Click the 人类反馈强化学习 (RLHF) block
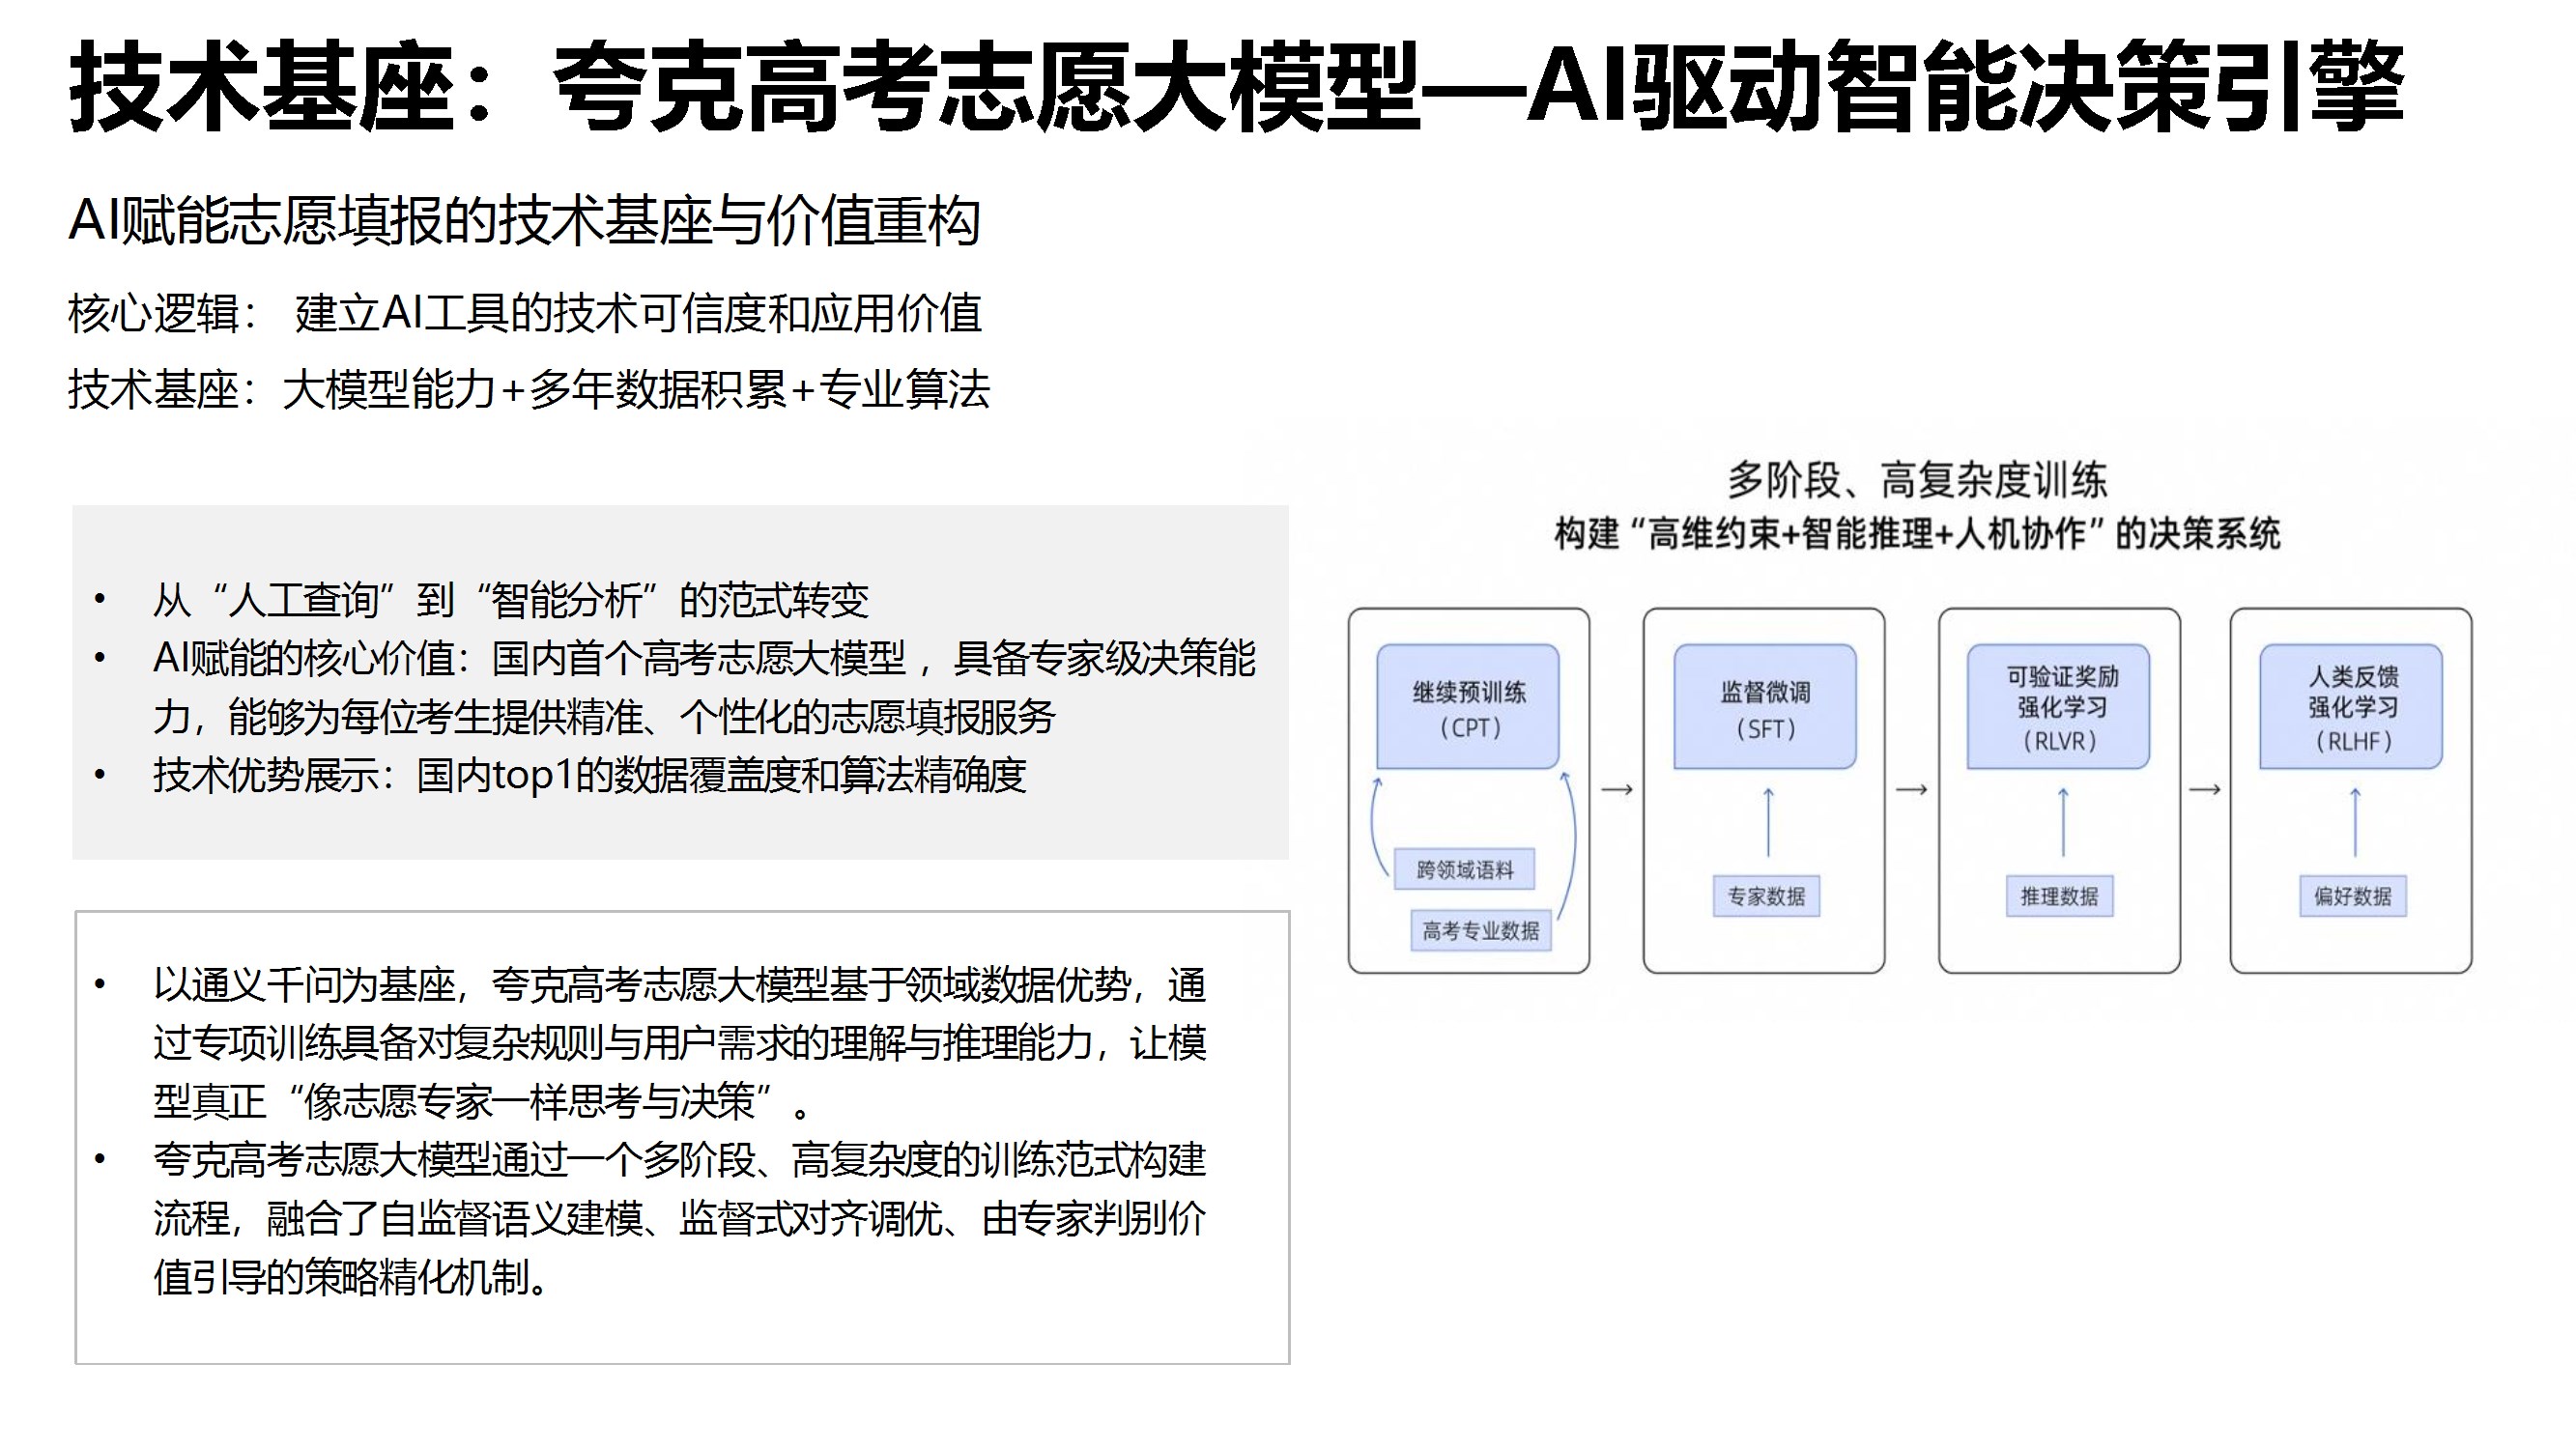This screenshot has height=1449, width=2576. tap(2351, 708)
